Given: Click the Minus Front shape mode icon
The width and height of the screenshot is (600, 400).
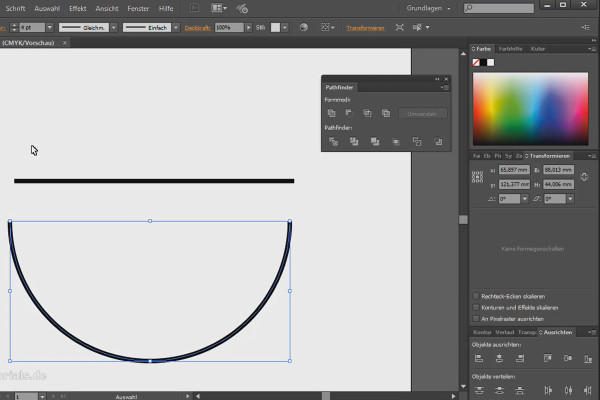Looking at the screenshot, I should tap(350, 114).
